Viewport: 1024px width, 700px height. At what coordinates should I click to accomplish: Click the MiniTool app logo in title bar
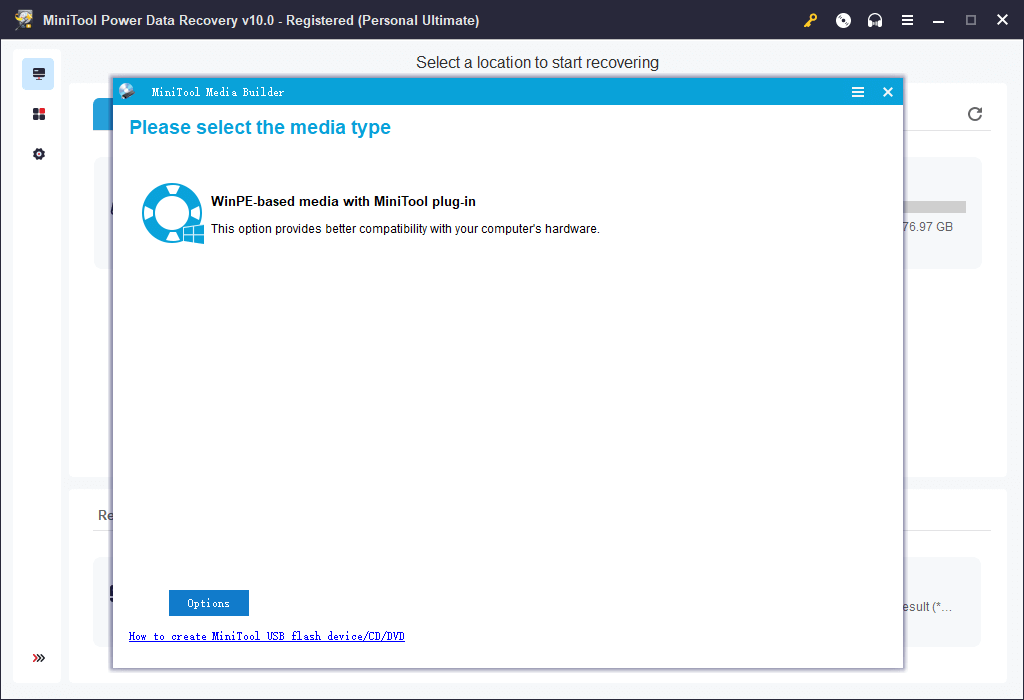pyautogui.click(x=24, y=20)
